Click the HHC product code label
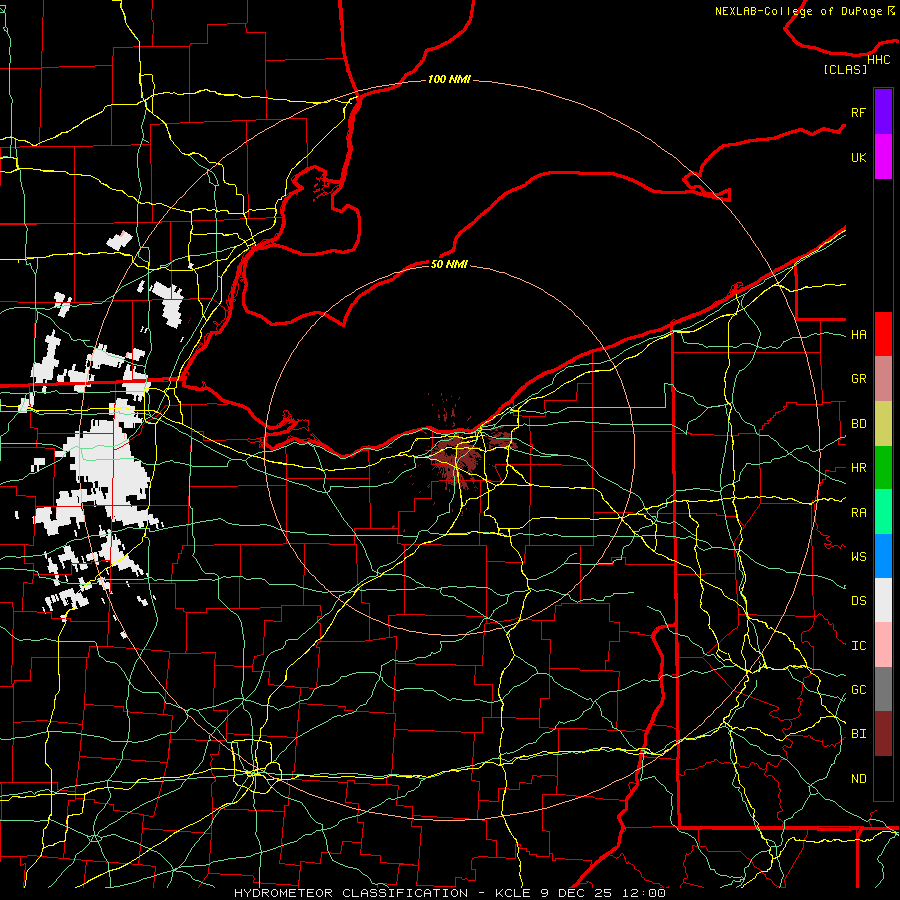 point(878,60)
